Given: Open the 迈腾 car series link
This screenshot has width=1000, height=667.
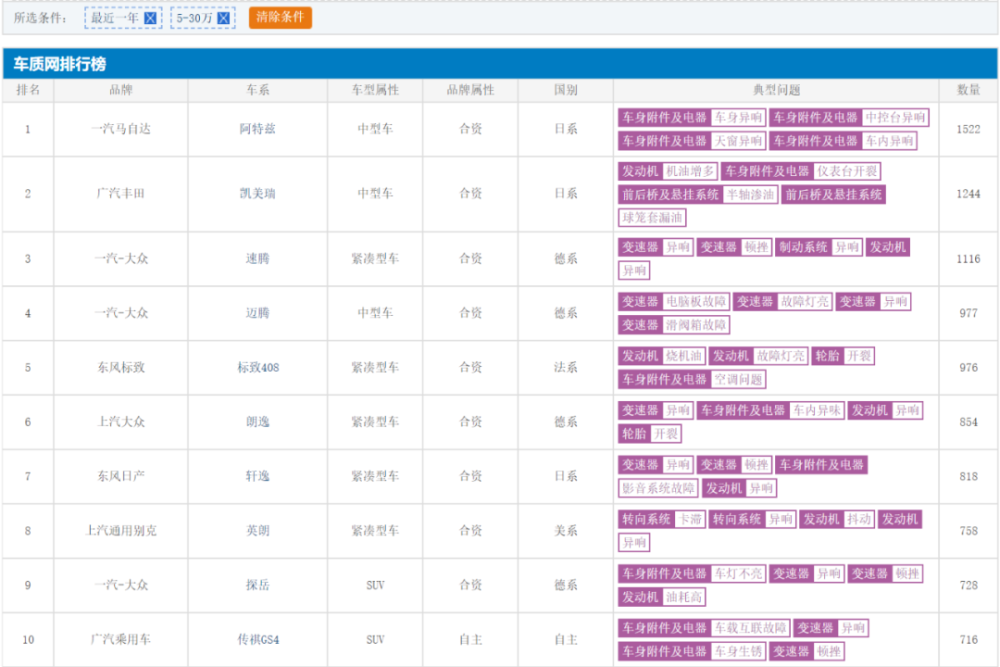Looking at the screenshot, I should [258, 312].
